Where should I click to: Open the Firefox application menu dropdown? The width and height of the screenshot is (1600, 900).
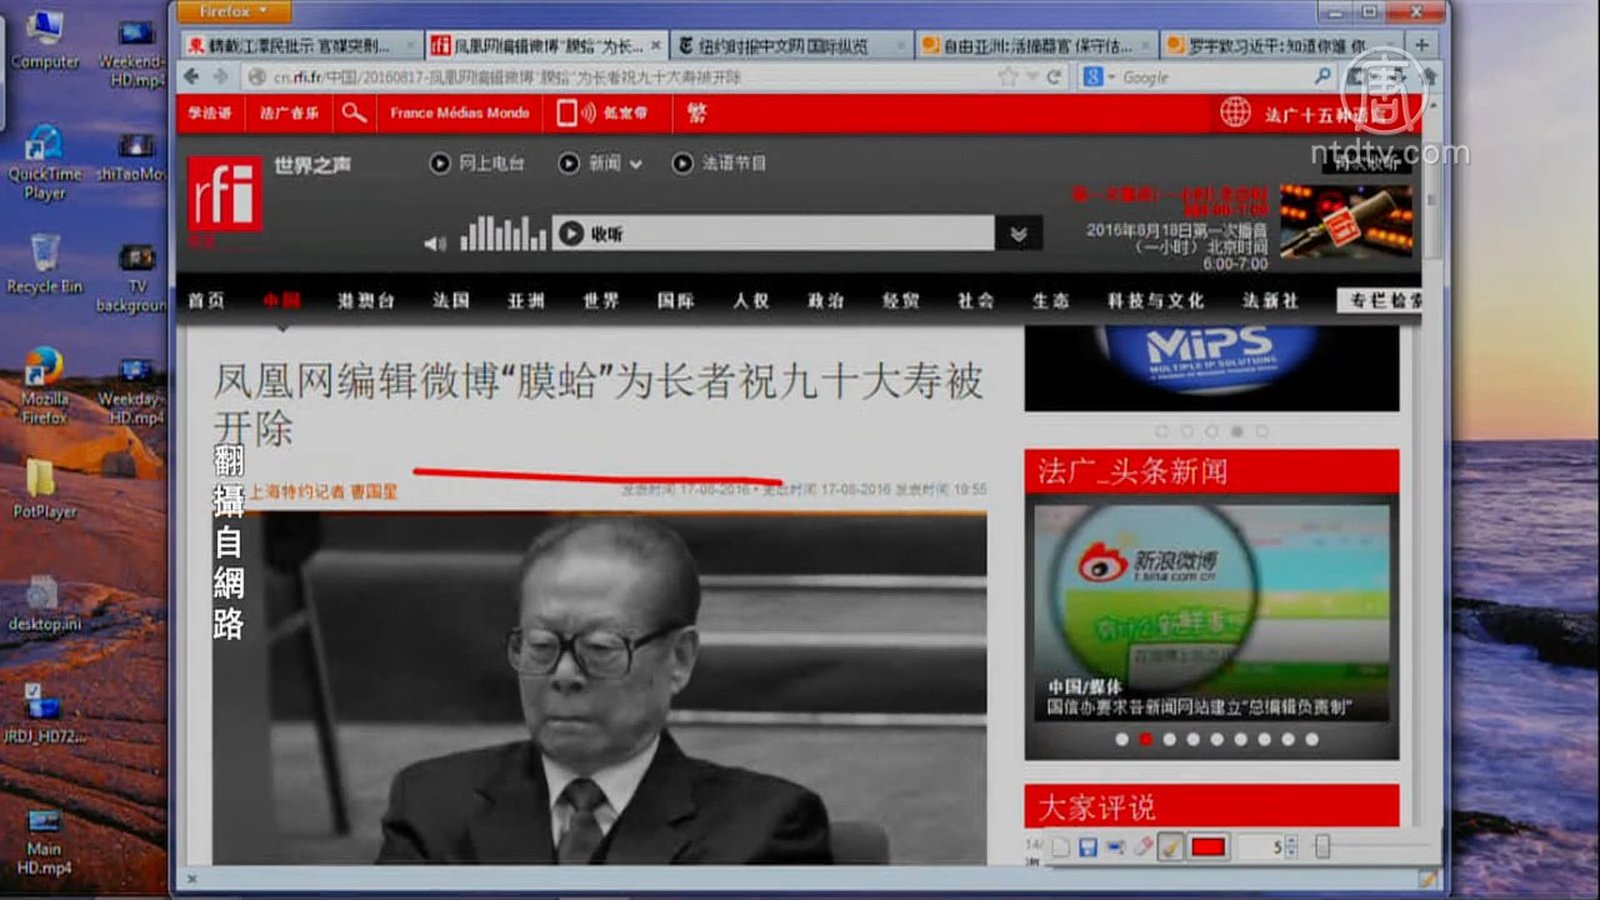(233, 12)
